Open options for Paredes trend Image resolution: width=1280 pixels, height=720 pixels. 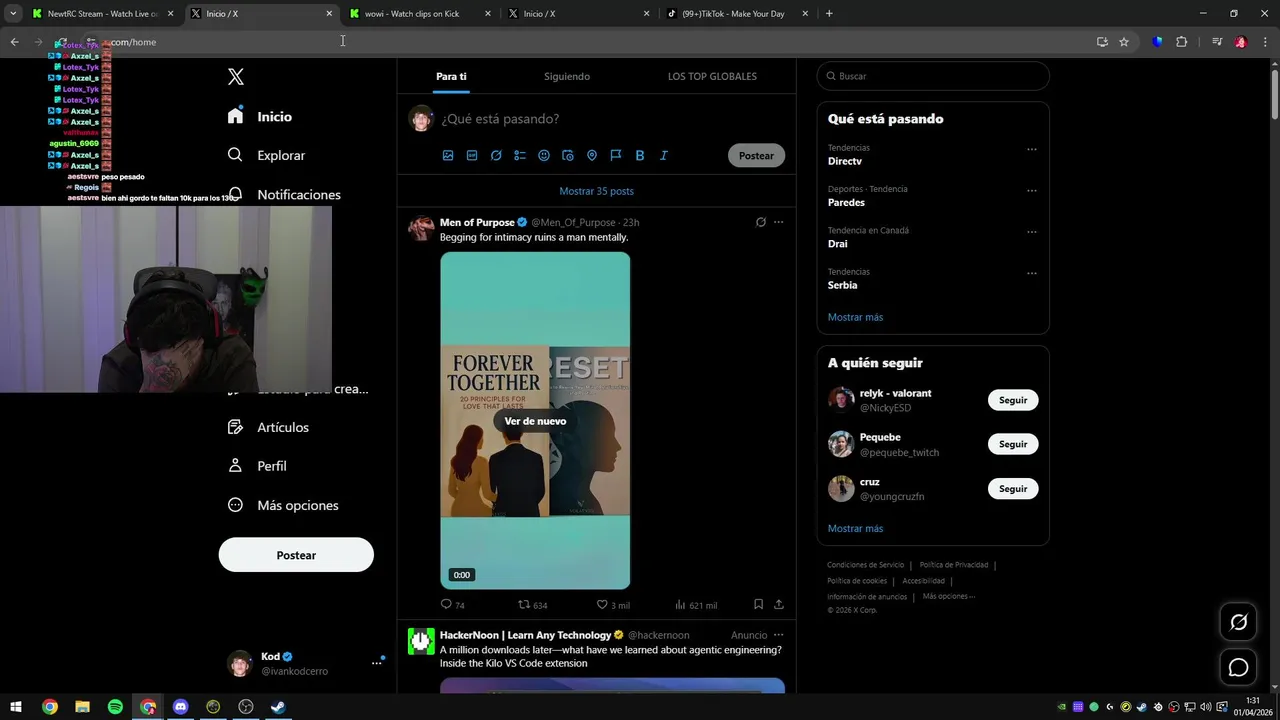pyautogui.click(x=1032, y=190)
